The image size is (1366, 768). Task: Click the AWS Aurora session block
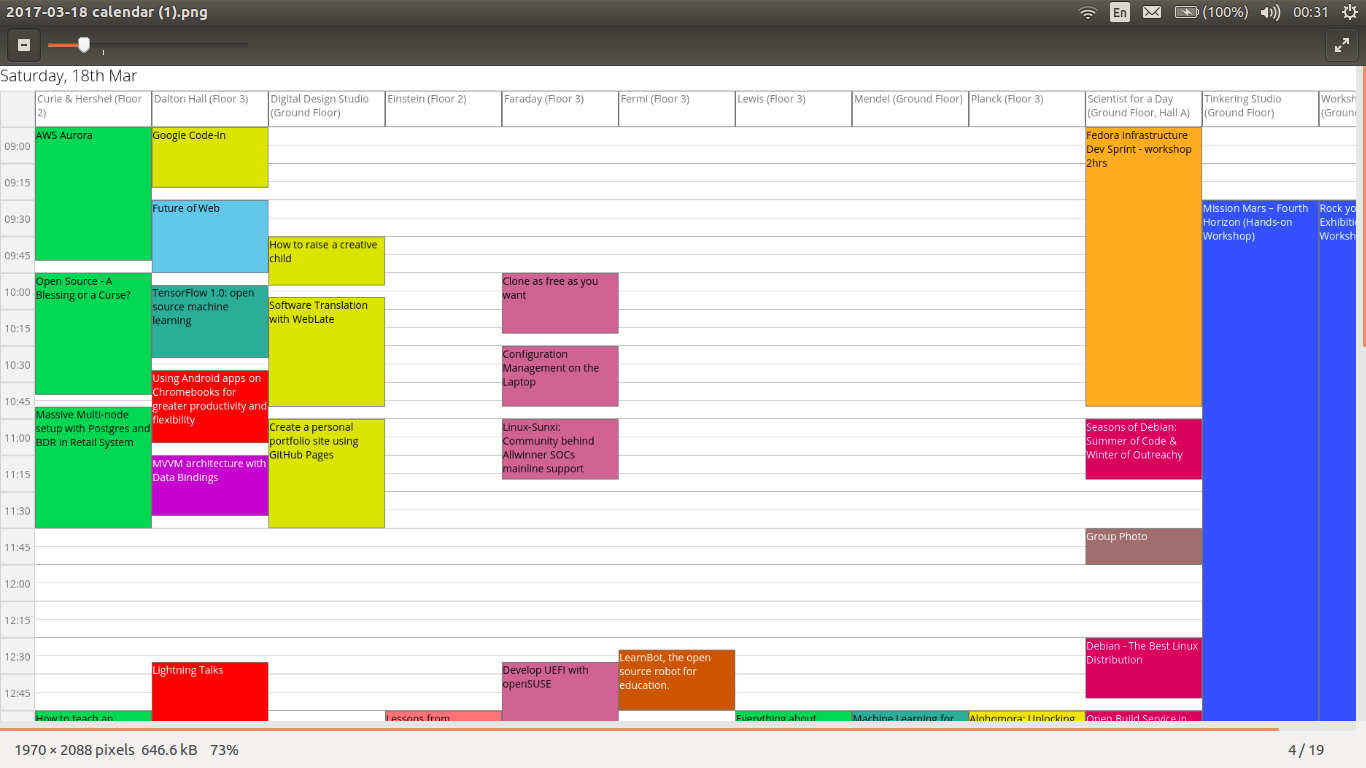pos(93,194)
